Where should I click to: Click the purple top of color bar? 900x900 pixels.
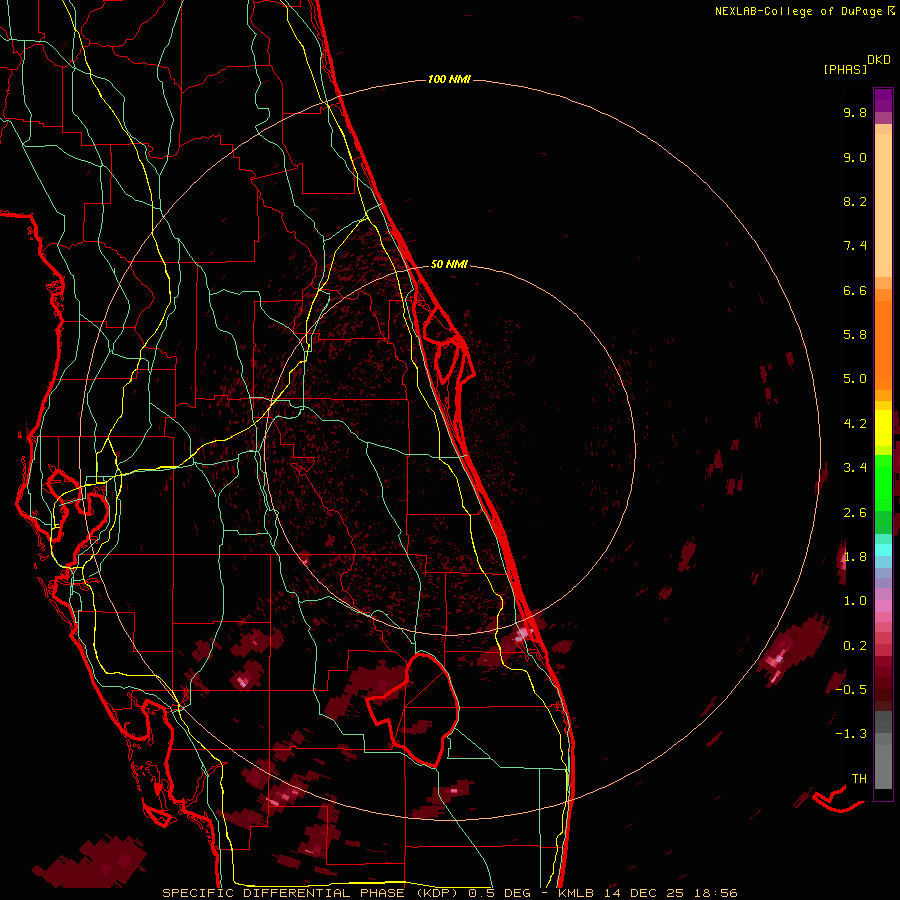point(883,100)
